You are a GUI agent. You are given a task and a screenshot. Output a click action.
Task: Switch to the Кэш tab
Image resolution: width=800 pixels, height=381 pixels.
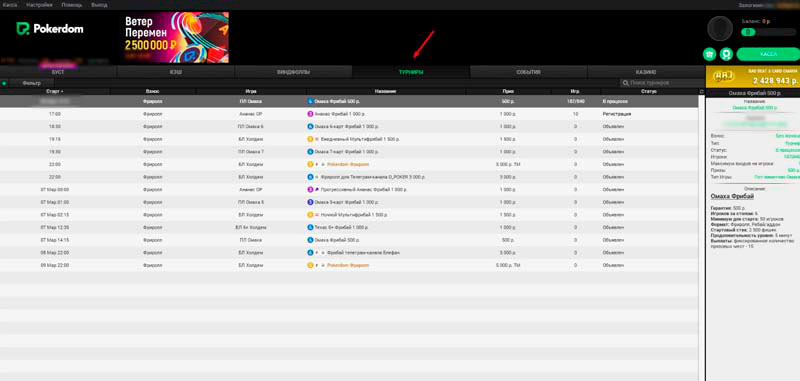click(176, 72)
